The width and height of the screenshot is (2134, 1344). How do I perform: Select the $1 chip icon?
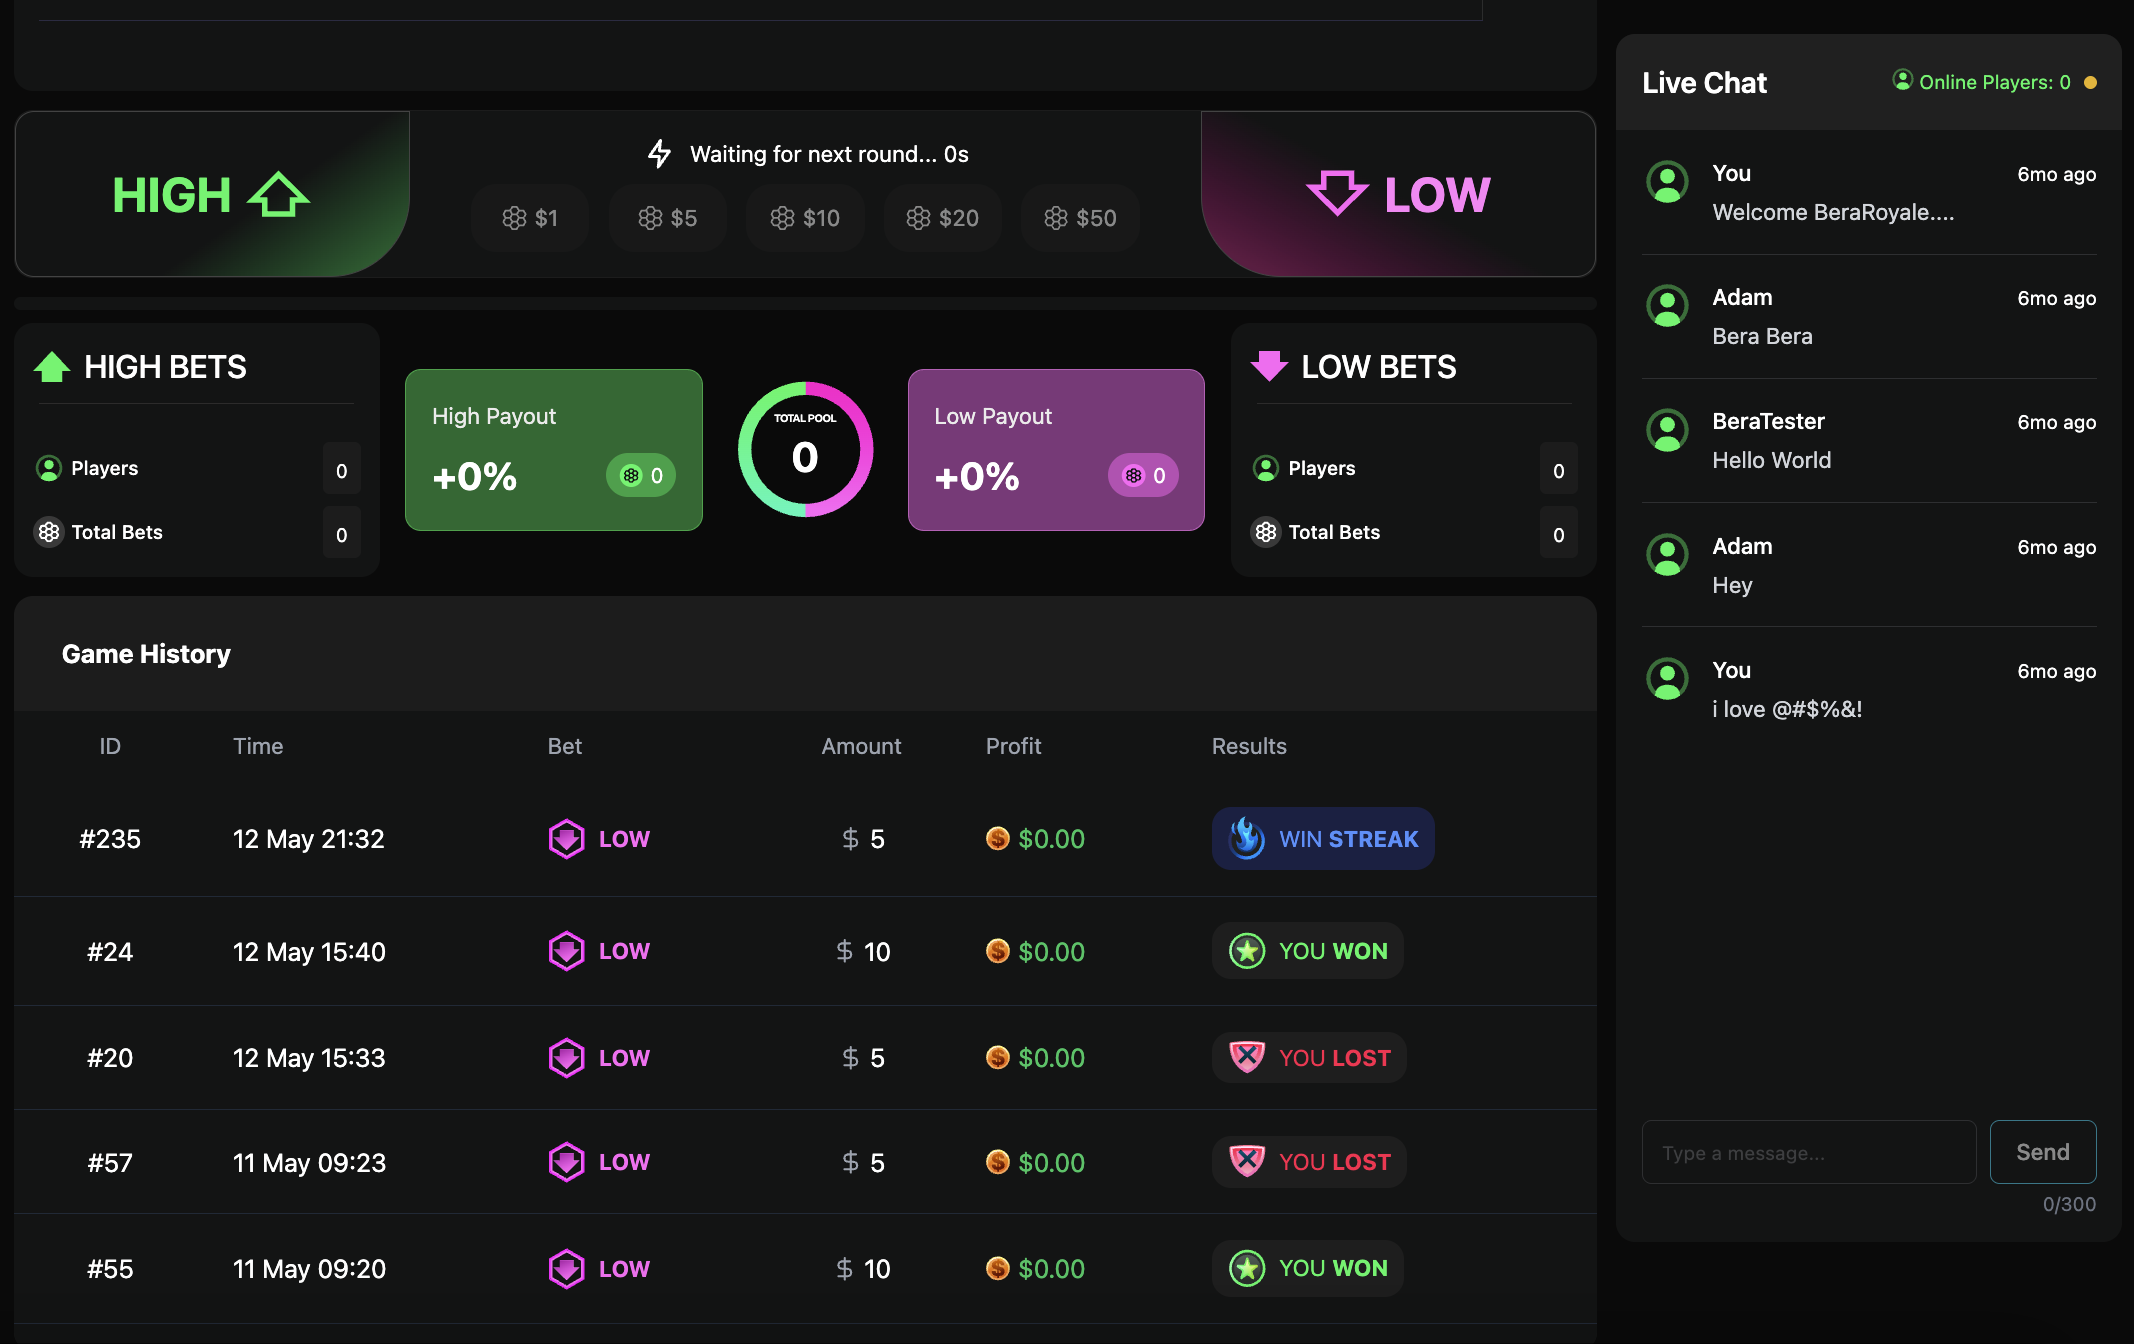tap(514, 218)
